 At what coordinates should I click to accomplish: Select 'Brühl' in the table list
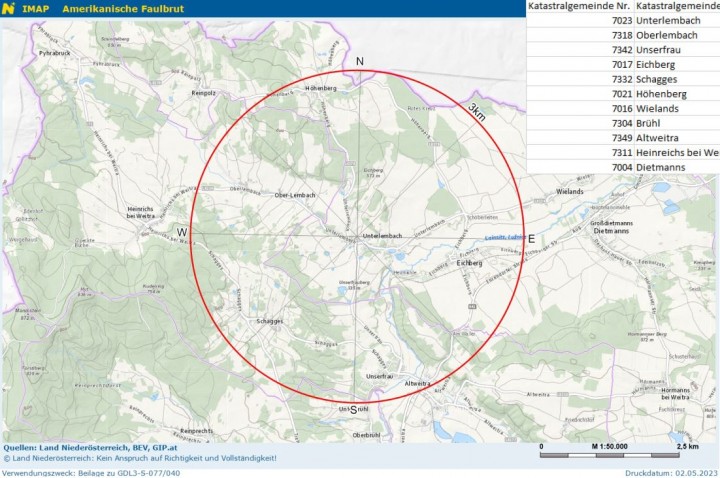click(x=648, y=124)
